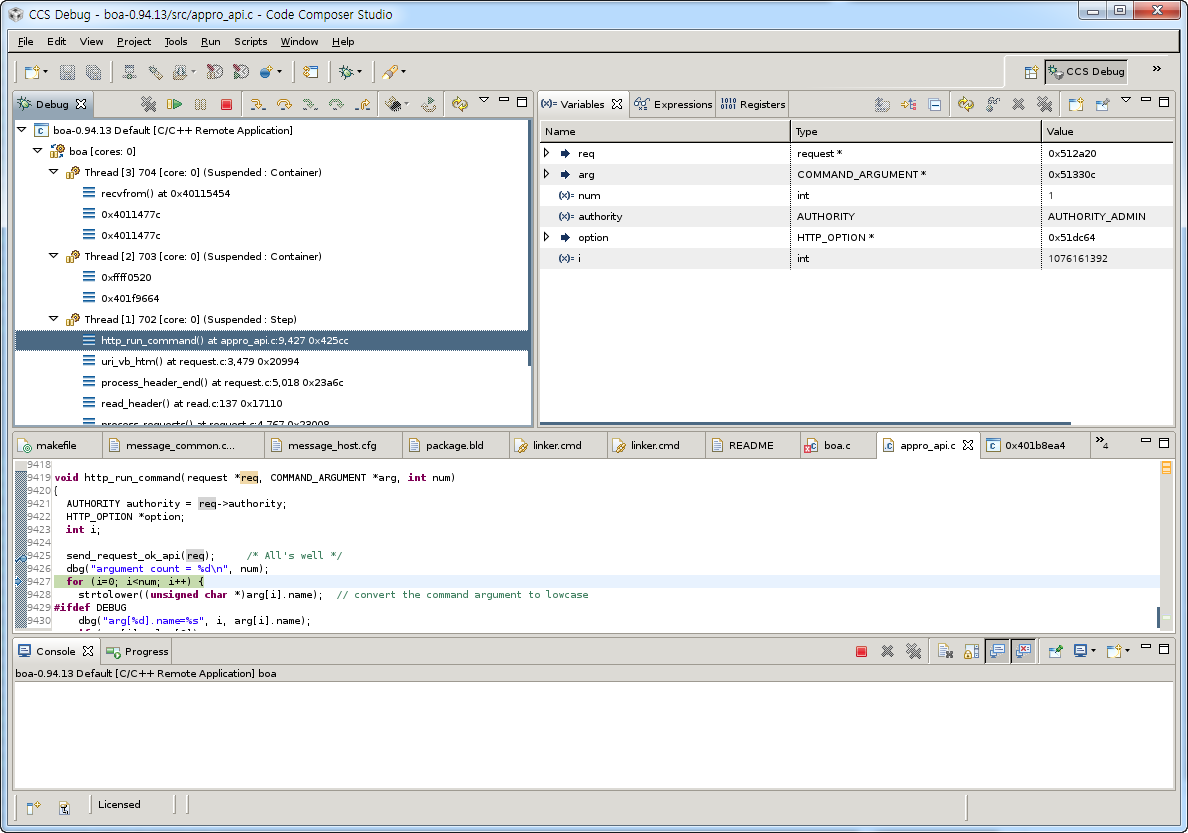Click the Step Return icon

point(364,104)
